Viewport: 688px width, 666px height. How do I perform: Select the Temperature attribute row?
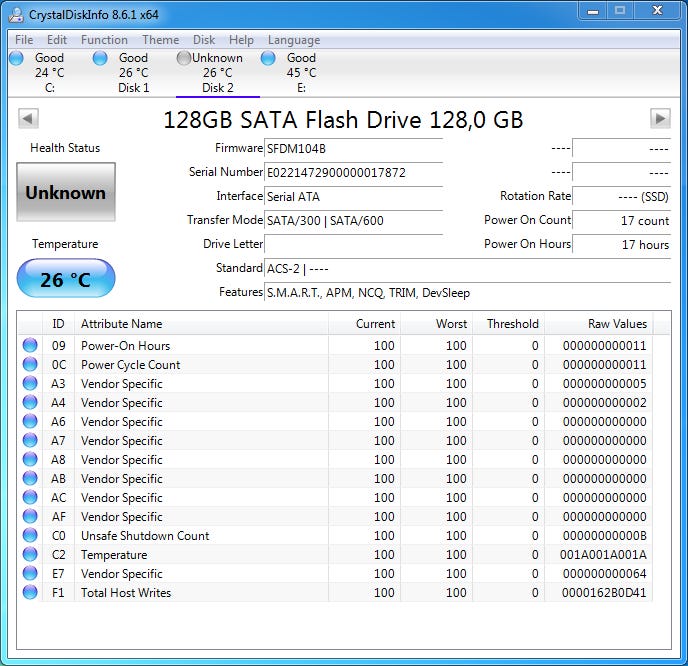click(x=114, y=555)
